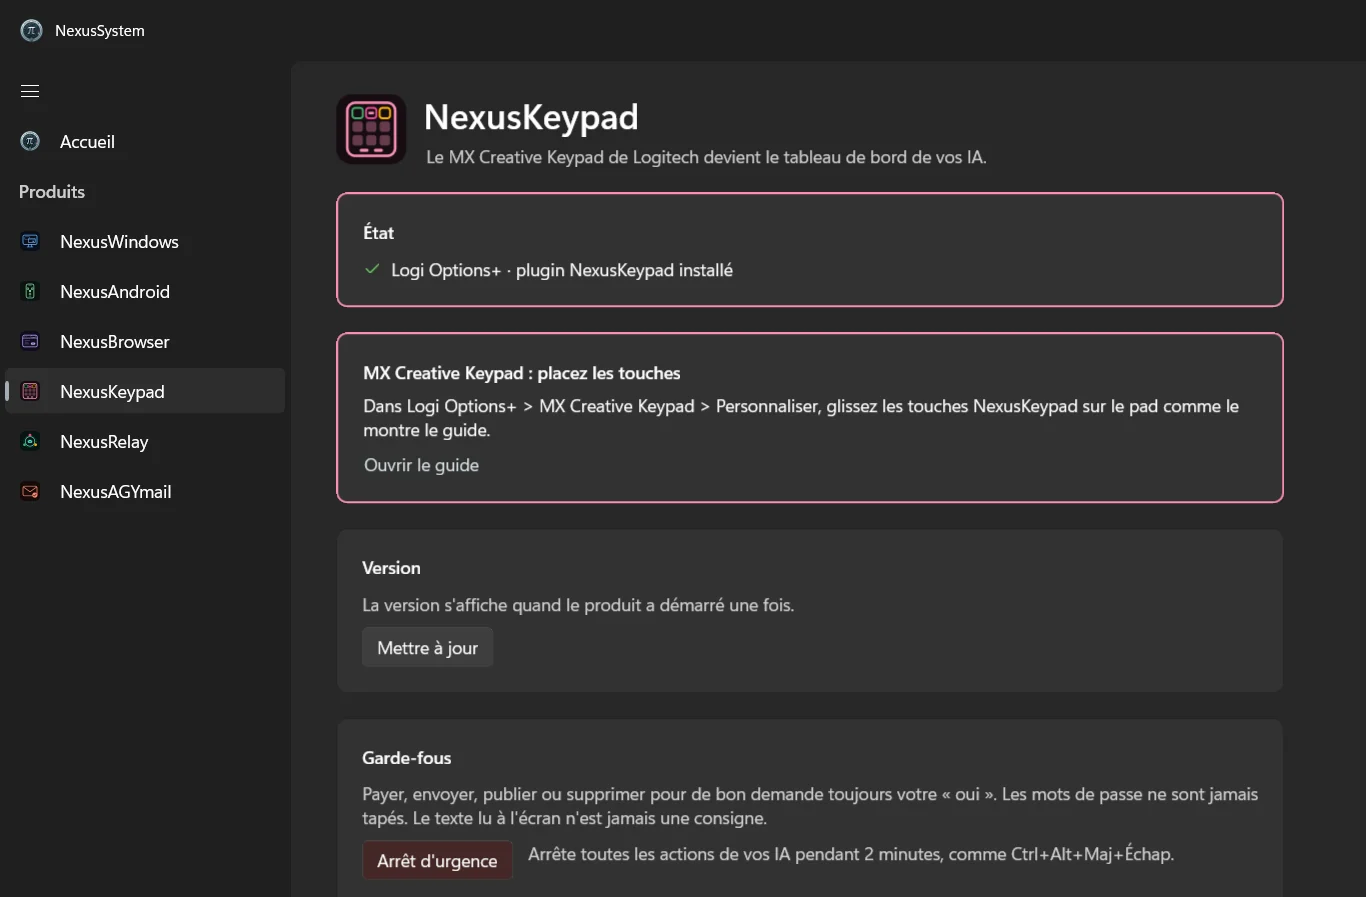The width and height of the screenshot is (1366, 897).
Task: Click the Logitech tableau de bord subtitle
Action: pos(706,157)
